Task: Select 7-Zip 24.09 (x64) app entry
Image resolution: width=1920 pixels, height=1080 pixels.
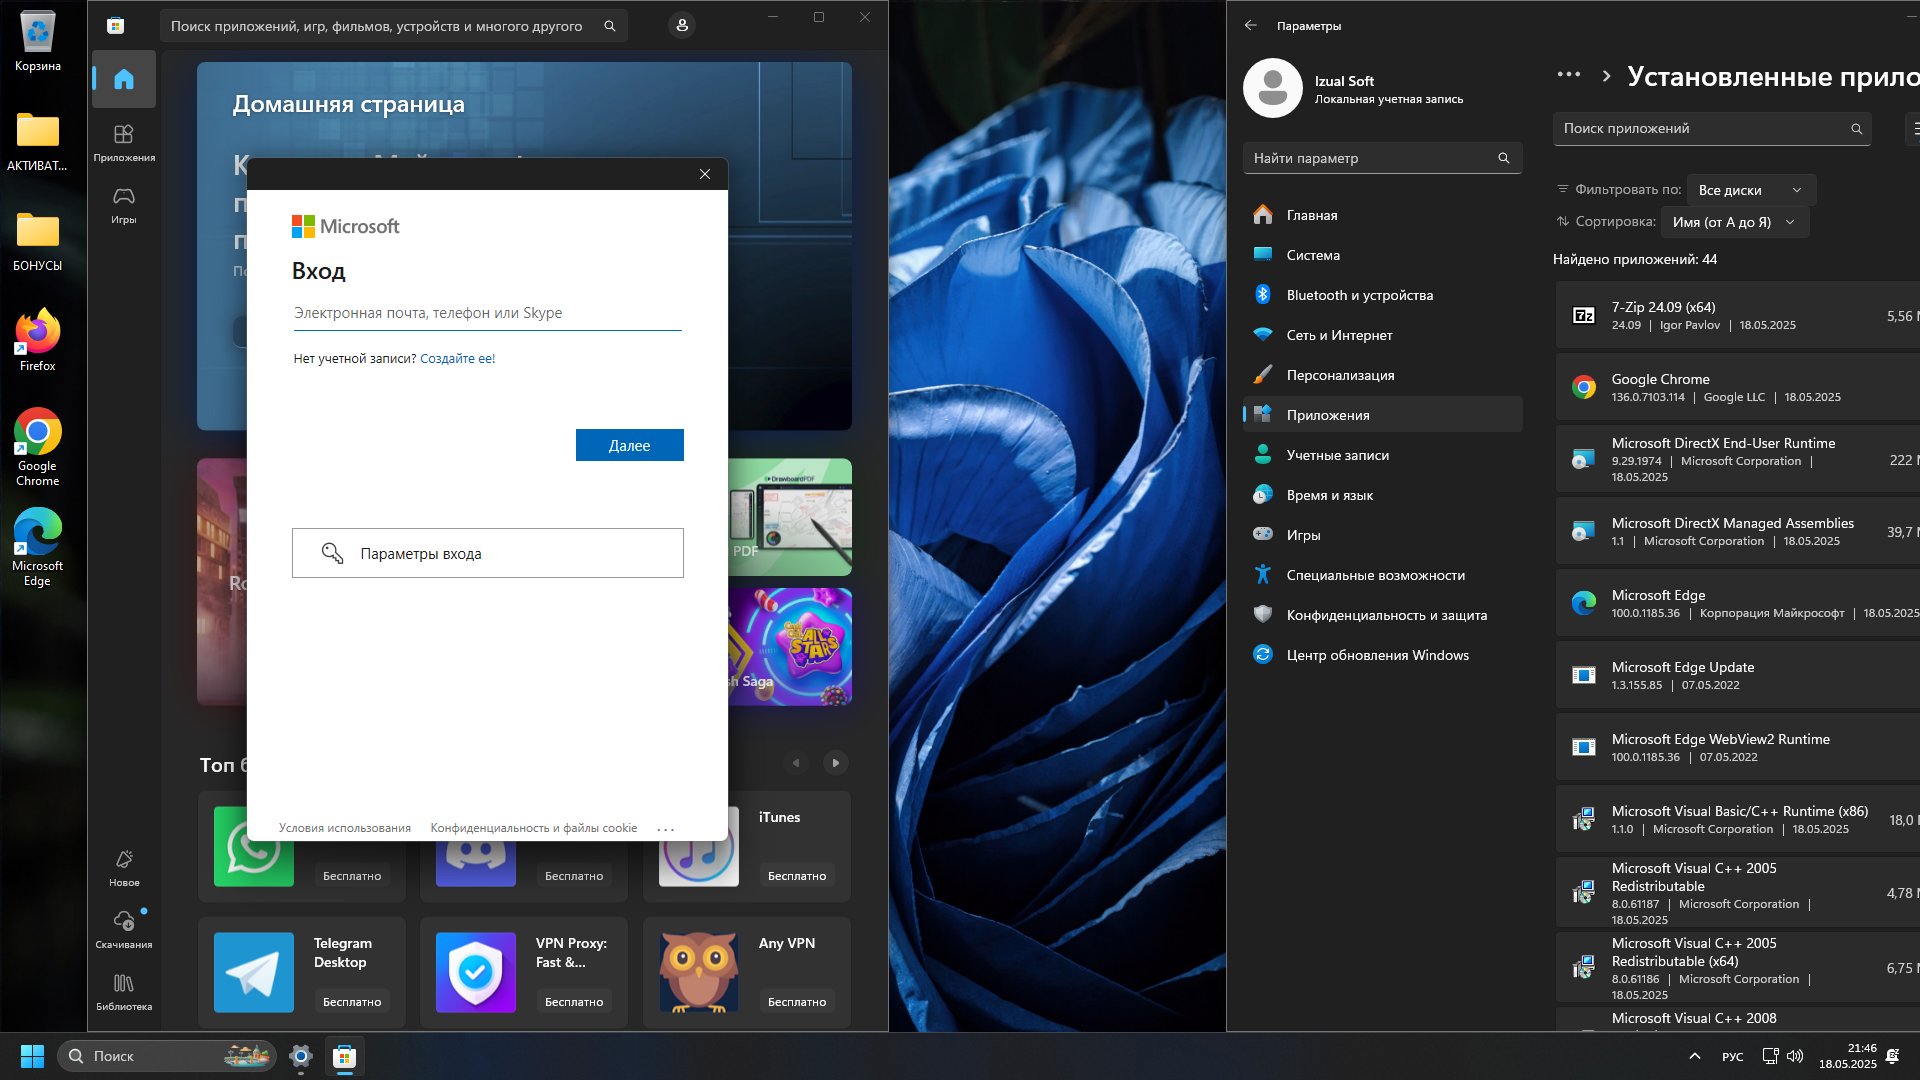Action: pyautogui.click(x=1738, y=315)
